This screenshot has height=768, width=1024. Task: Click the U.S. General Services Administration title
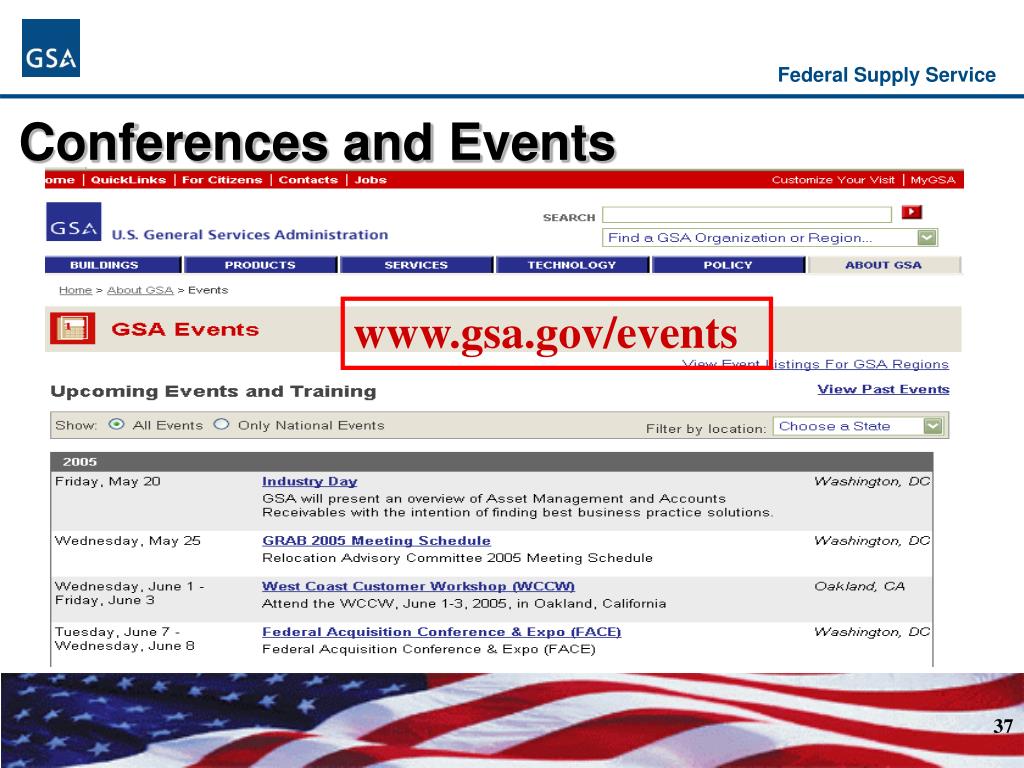249,234
